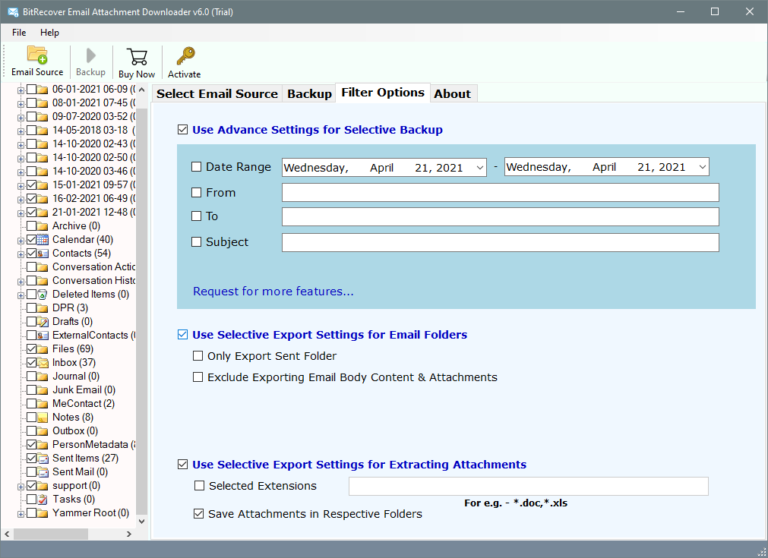The image size is (768, 558).
Task: Open the File menu
Action: click(x=19, y=33)
